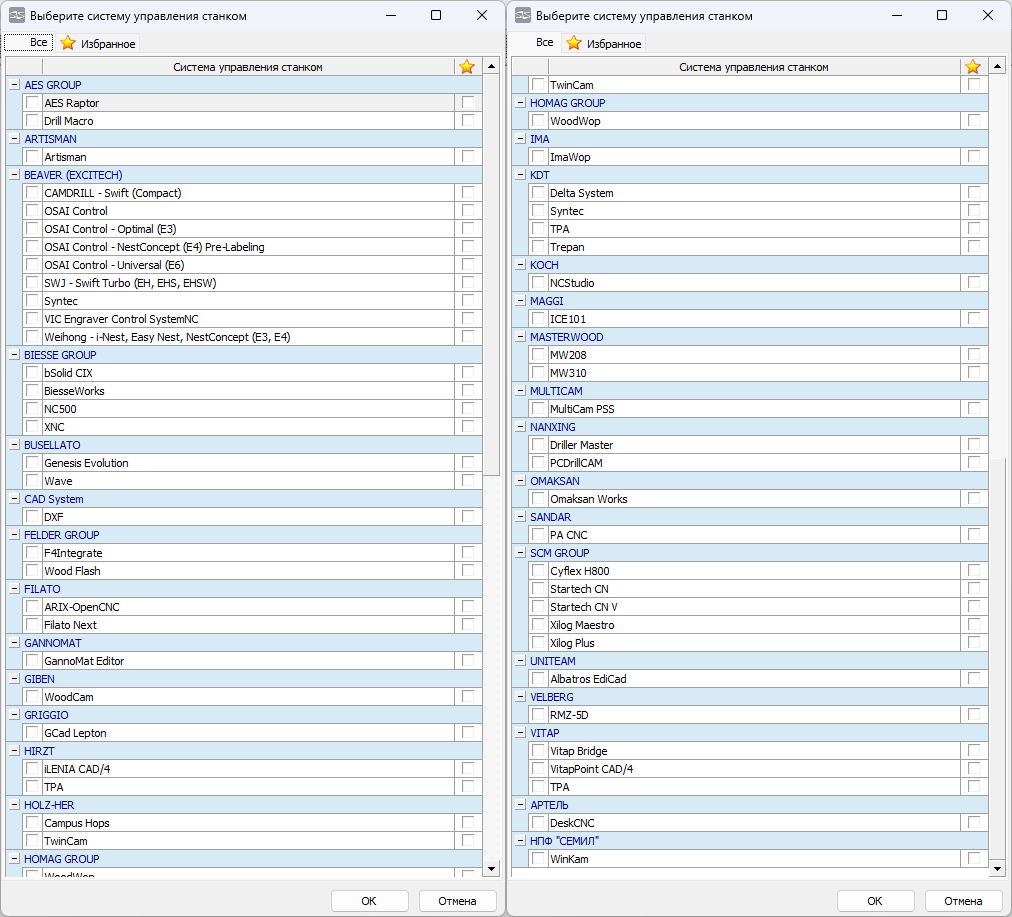Click the star icon on right window's Избранное tab
This screenshot has width=1012, height=917.
point(574,44)
